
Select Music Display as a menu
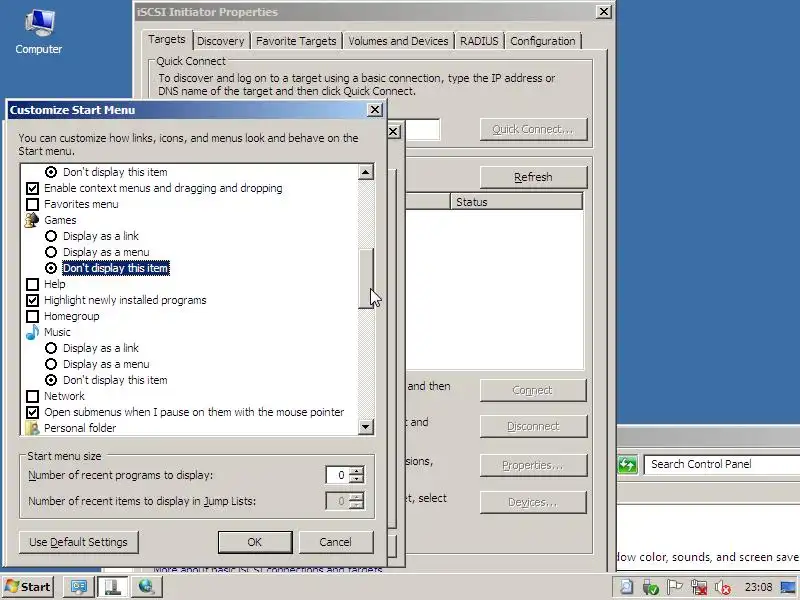pos(51,364)
